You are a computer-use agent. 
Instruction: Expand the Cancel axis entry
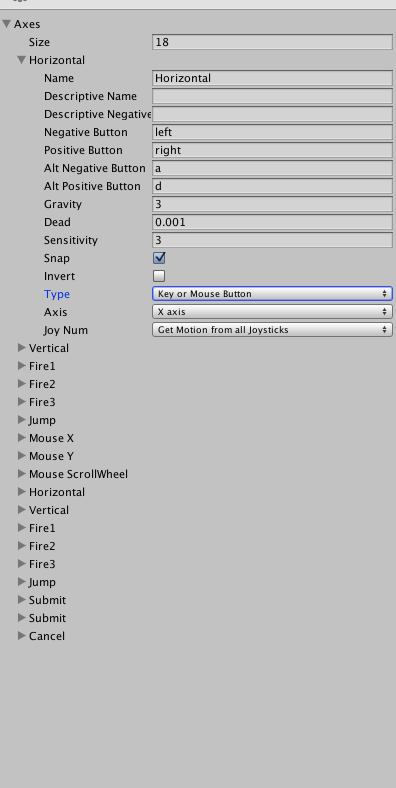(22, 636)
